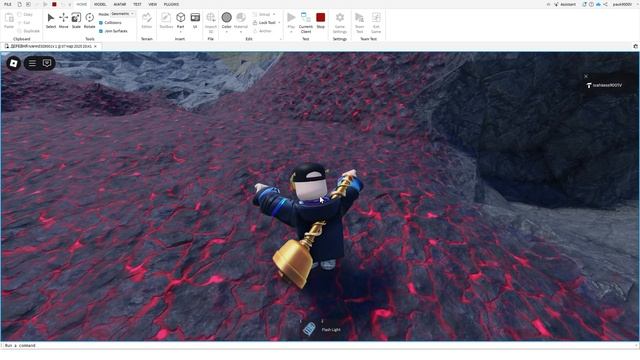The image size is (640, 360).
Task: Stop the running playtest
Action: (321, 20)
